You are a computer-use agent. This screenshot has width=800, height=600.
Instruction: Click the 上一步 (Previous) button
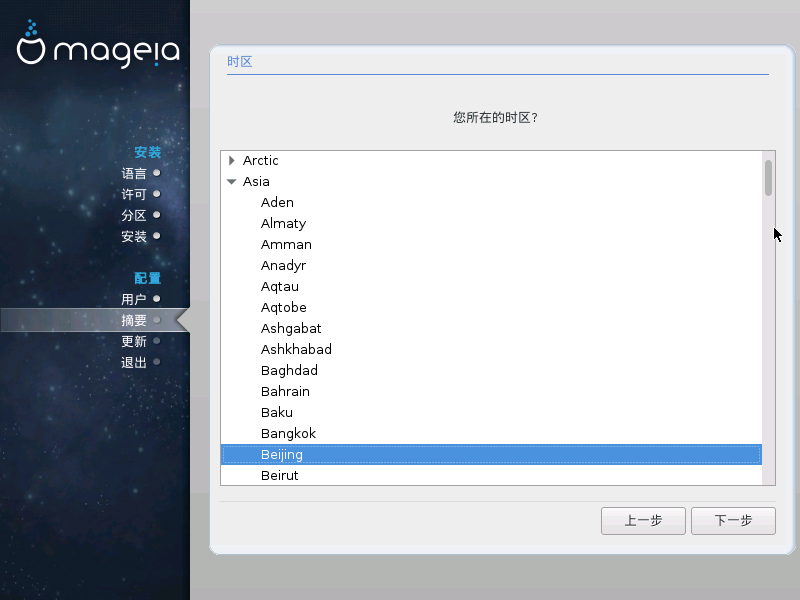tap(643, 521)
